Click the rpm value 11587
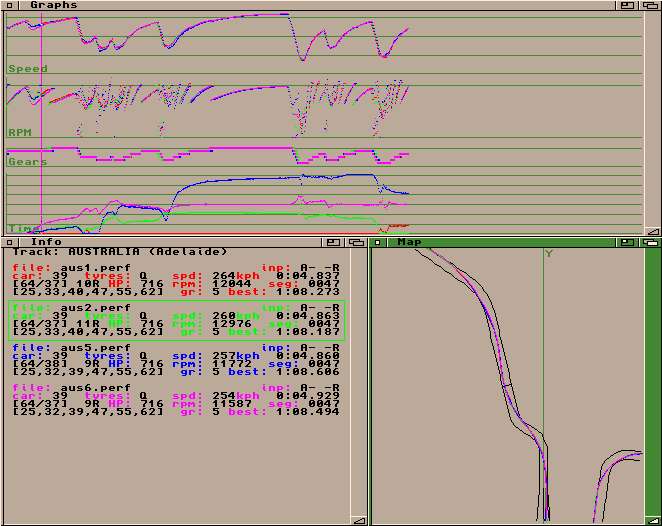The width and height of the screenshot is (662, 526). click(232, 404)
